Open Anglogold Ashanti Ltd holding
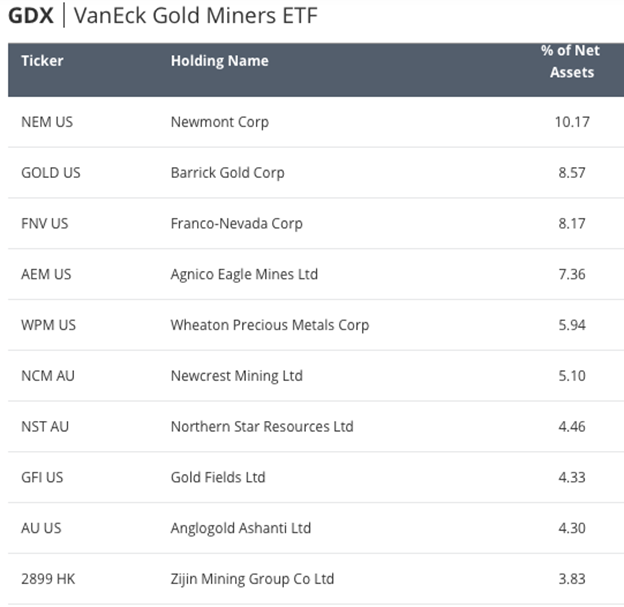 point(241,529)
